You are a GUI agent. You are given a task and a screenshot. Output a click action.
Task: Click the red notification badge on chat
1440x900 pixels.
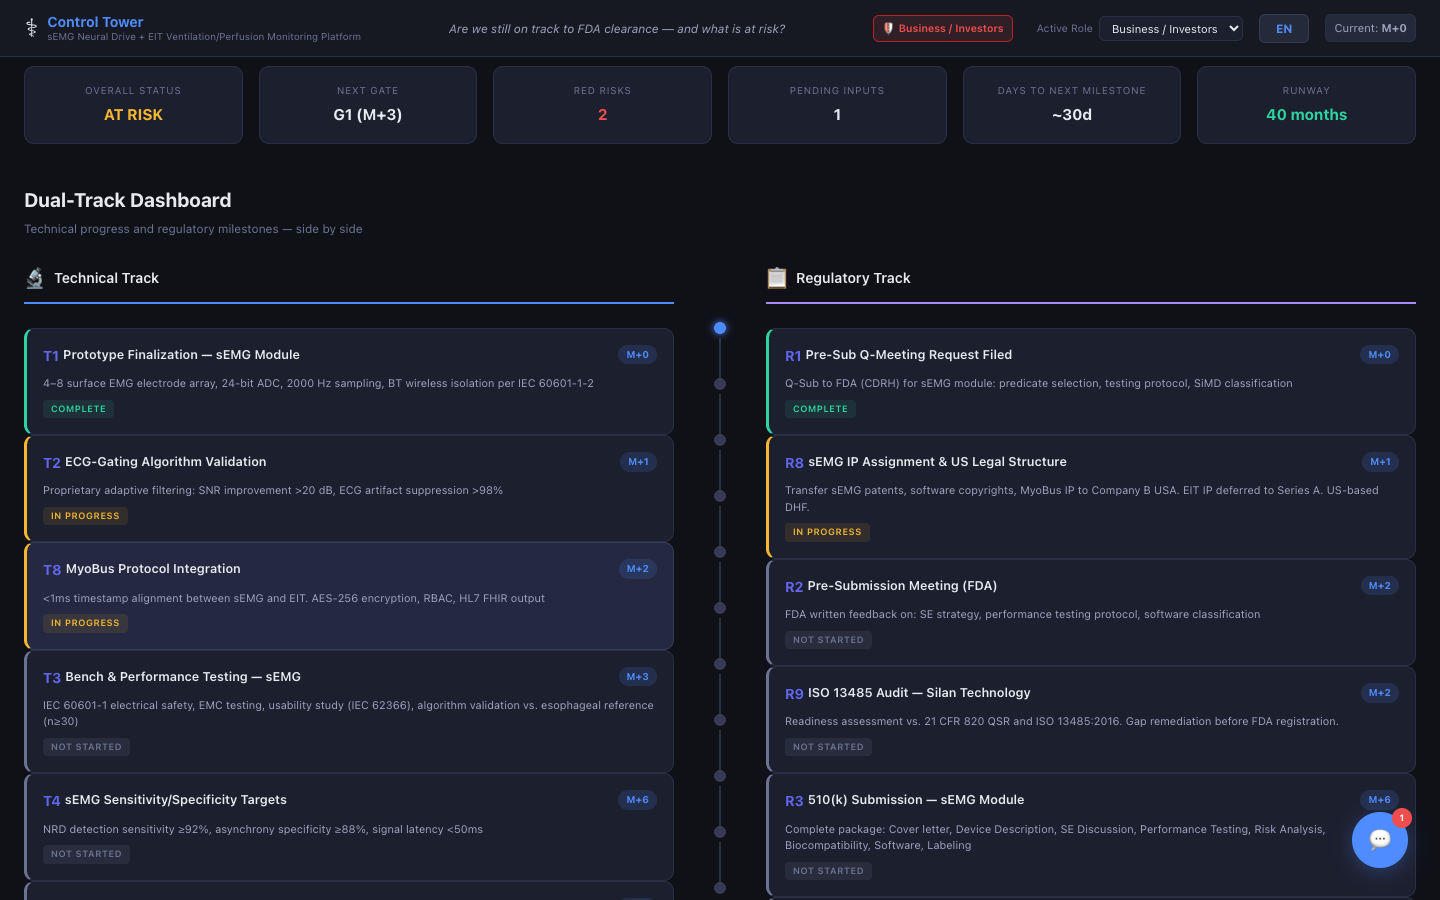click(1402, 818)
